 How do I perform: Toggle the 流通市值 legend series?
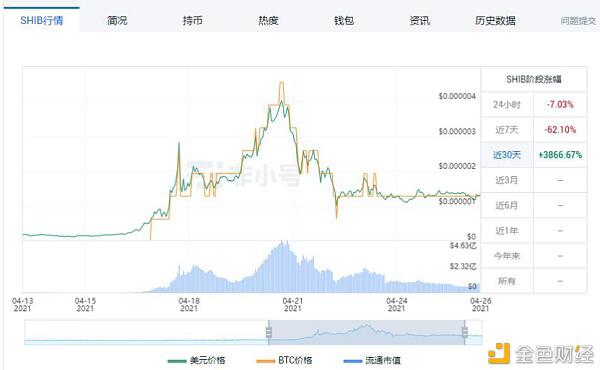372,360
